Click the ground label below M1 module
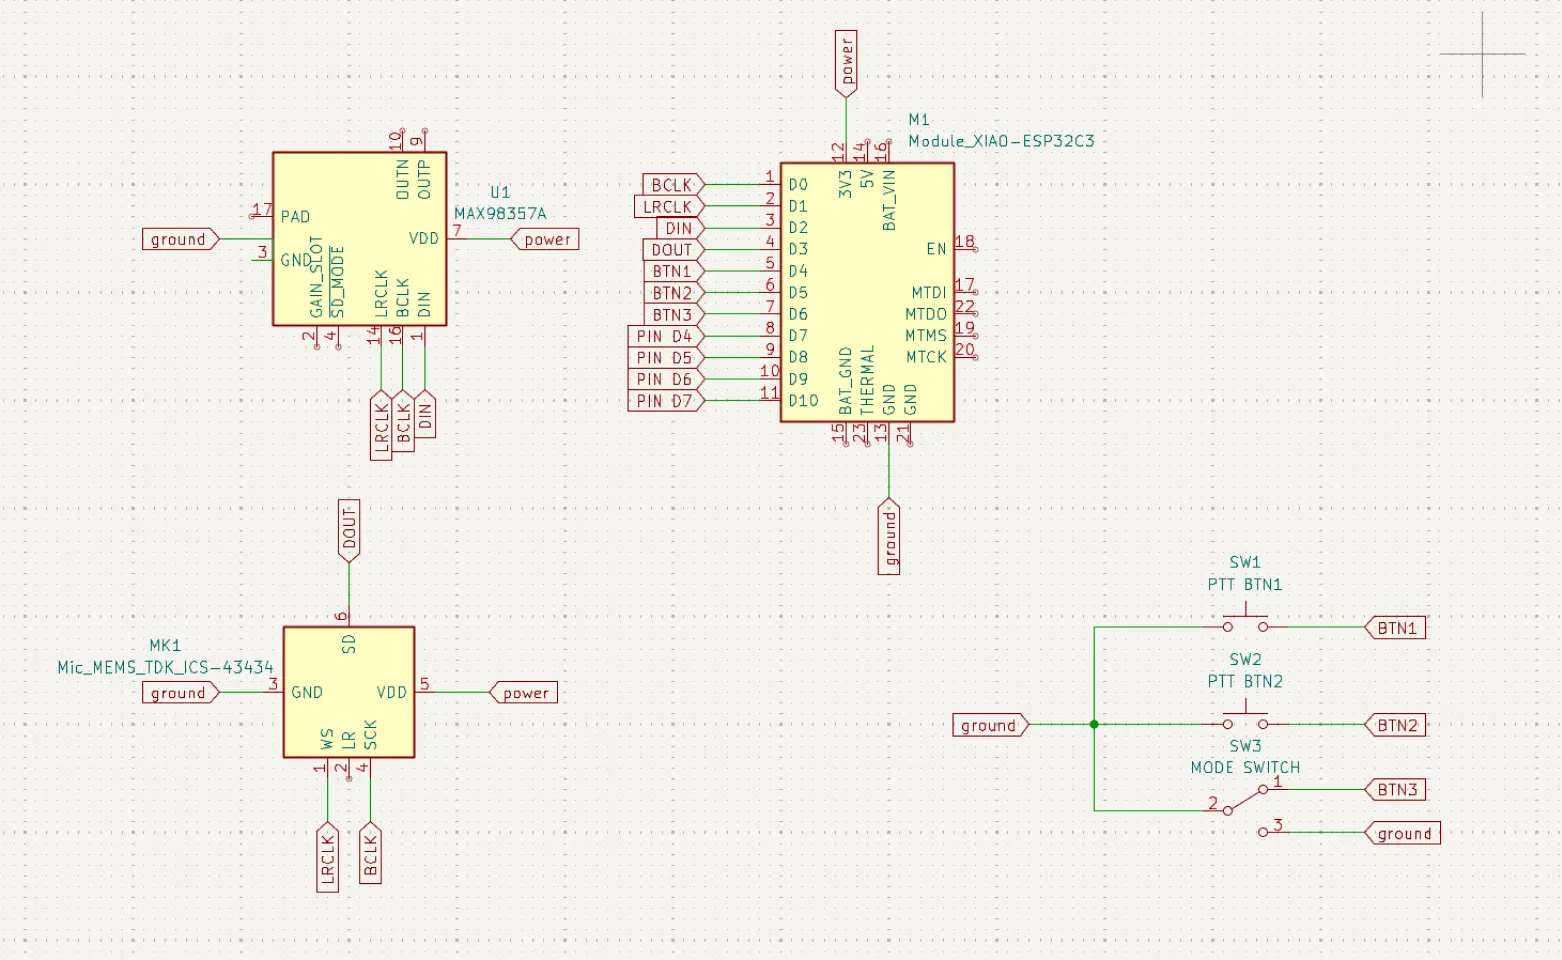 889,537
